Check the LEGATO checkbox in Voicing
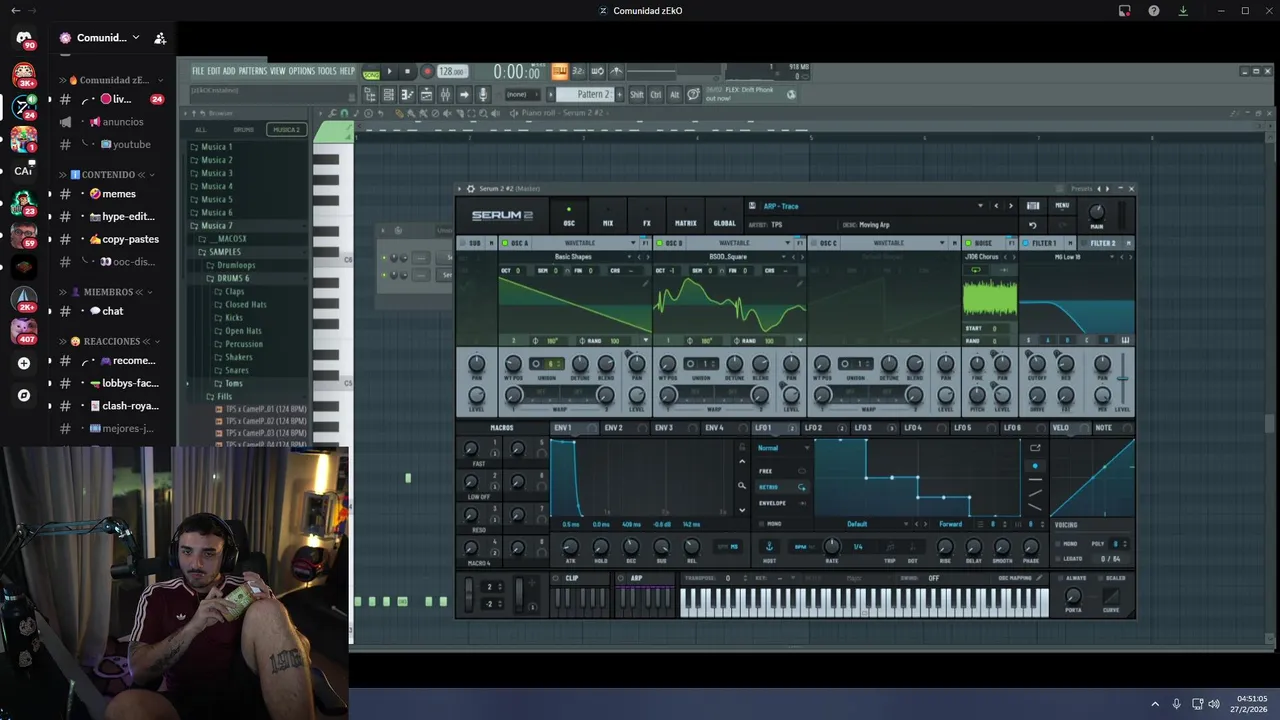1280x720 pixels. (x=1059, y=559)
